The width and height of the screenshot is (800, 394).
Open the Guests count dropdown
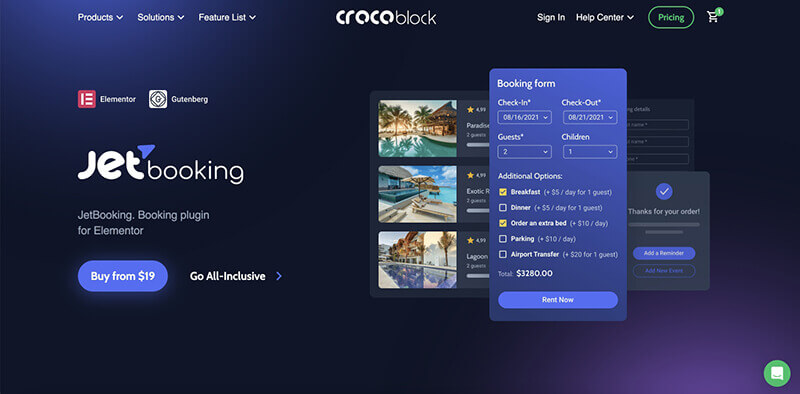point(524,152)
